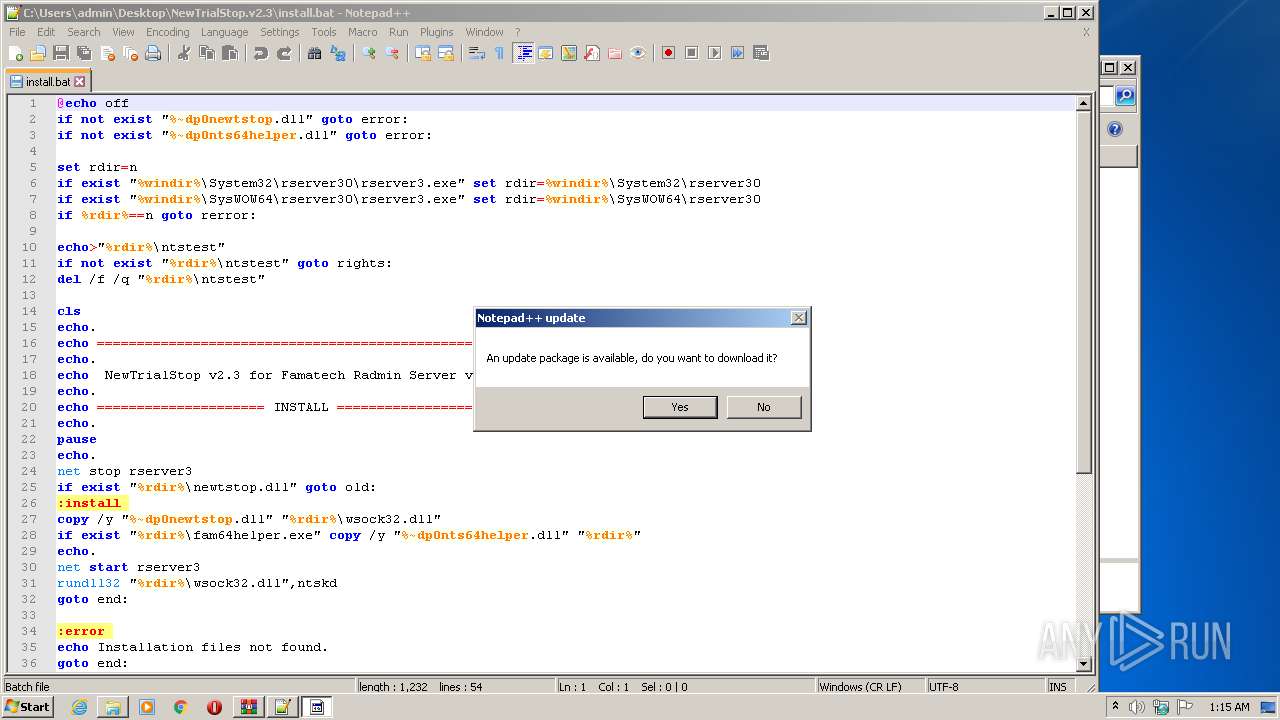Close the Notepad++ update dialog
This screenshot has height=720, width=1280.
[798, 318]
